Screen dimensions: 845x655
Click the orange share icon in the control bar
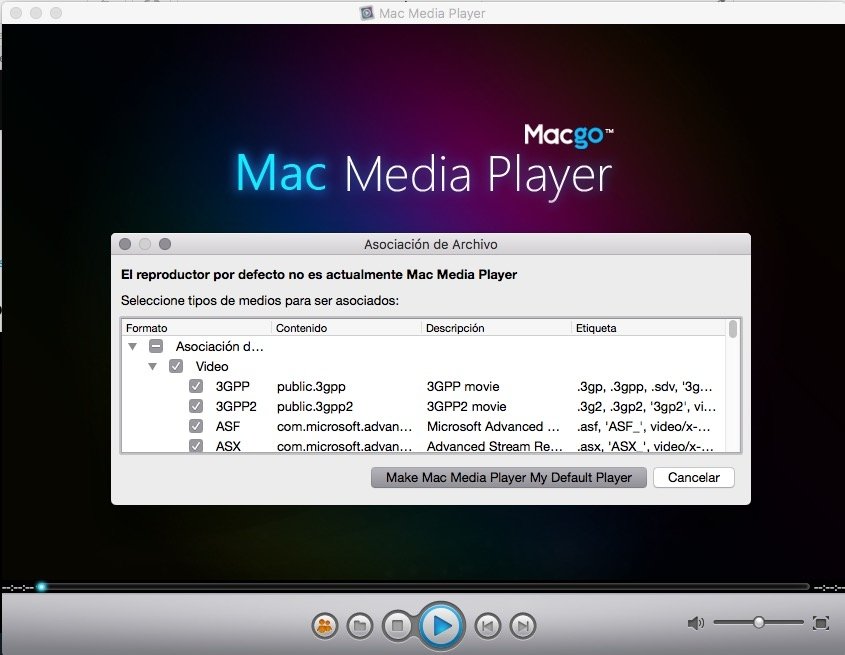324,626
